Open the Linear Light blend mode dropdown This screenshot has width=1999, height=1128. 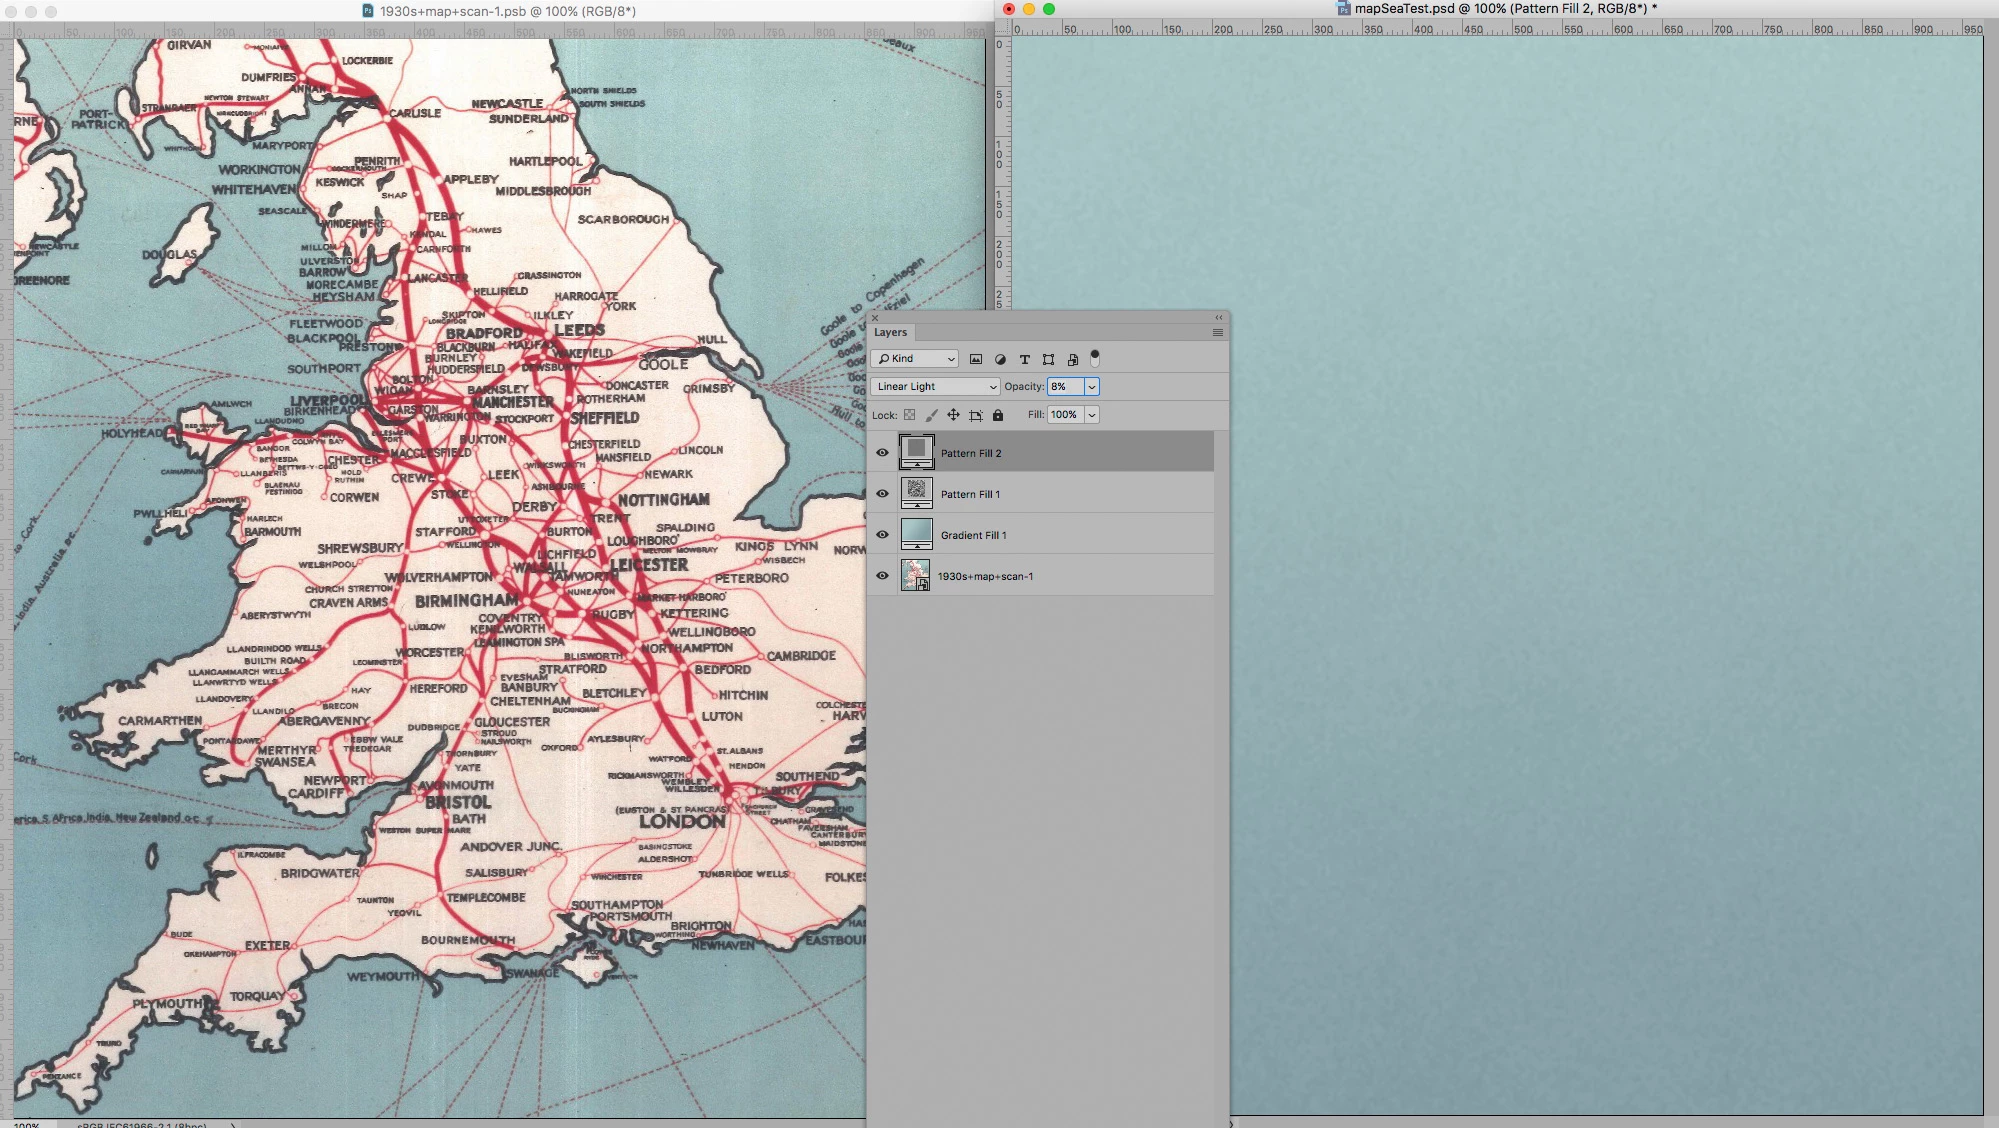pyautogui.click(x=935, y=387)
